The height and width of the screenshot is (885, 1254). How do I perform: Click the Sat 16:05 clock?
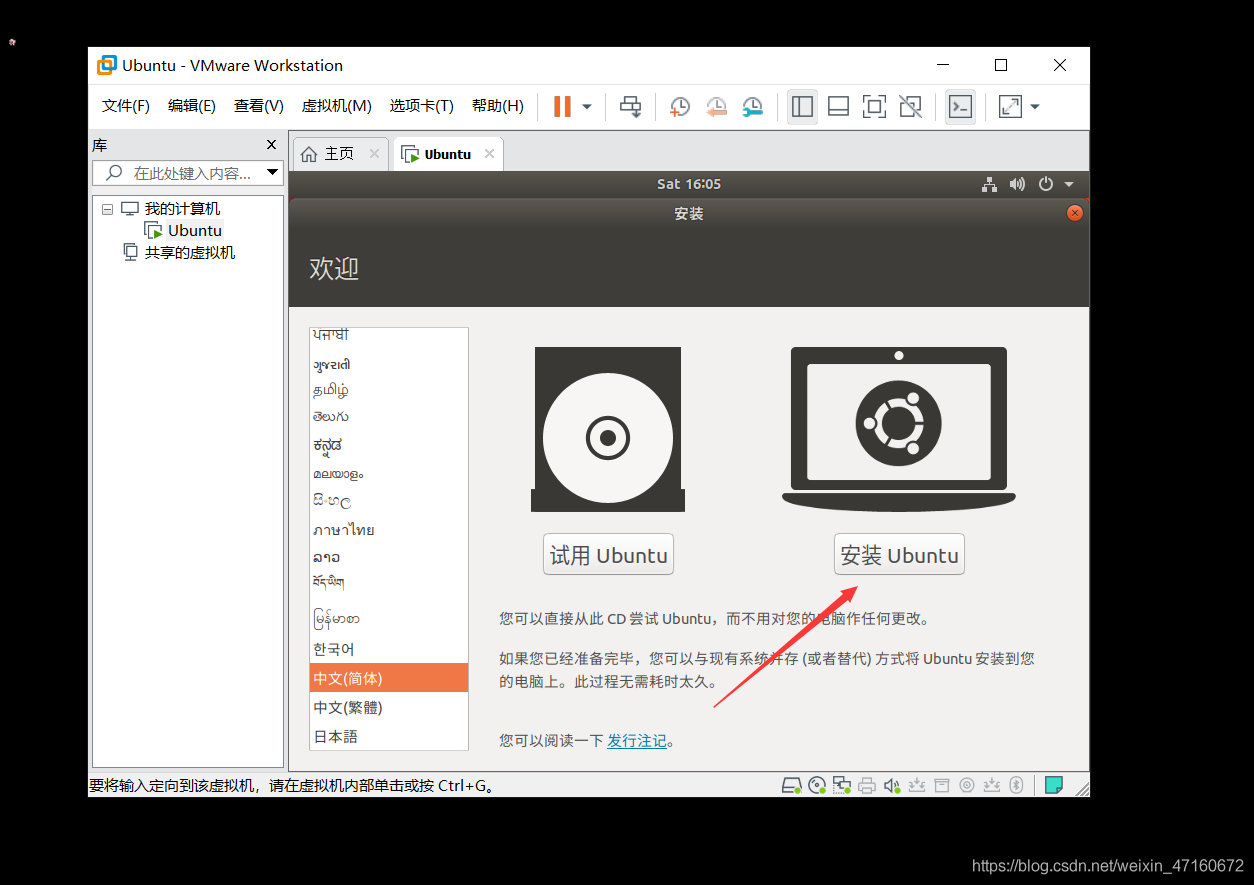point(689,184)
